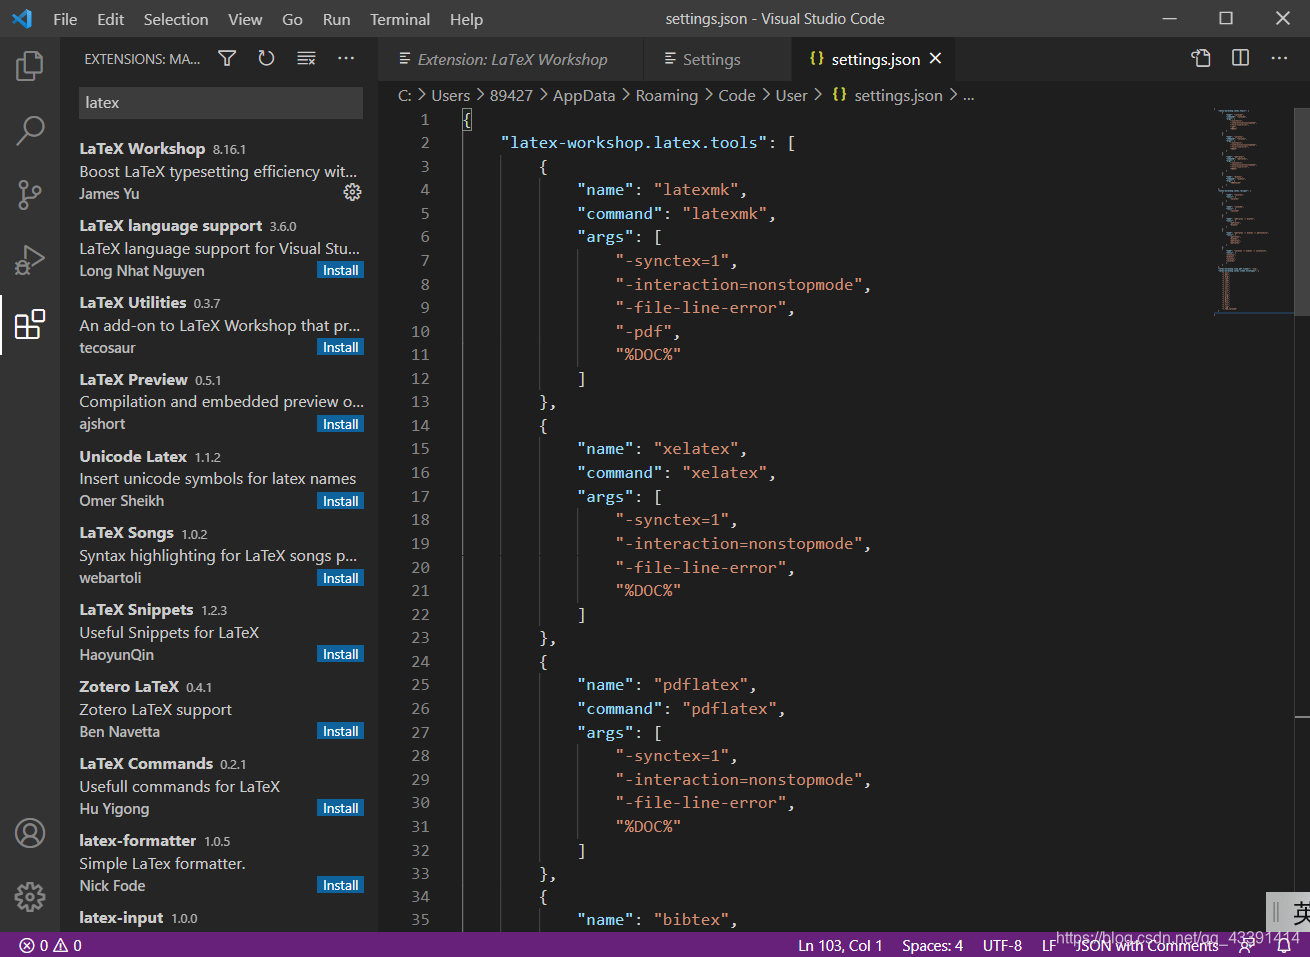Open Source Control view

[x=30, y=195]
